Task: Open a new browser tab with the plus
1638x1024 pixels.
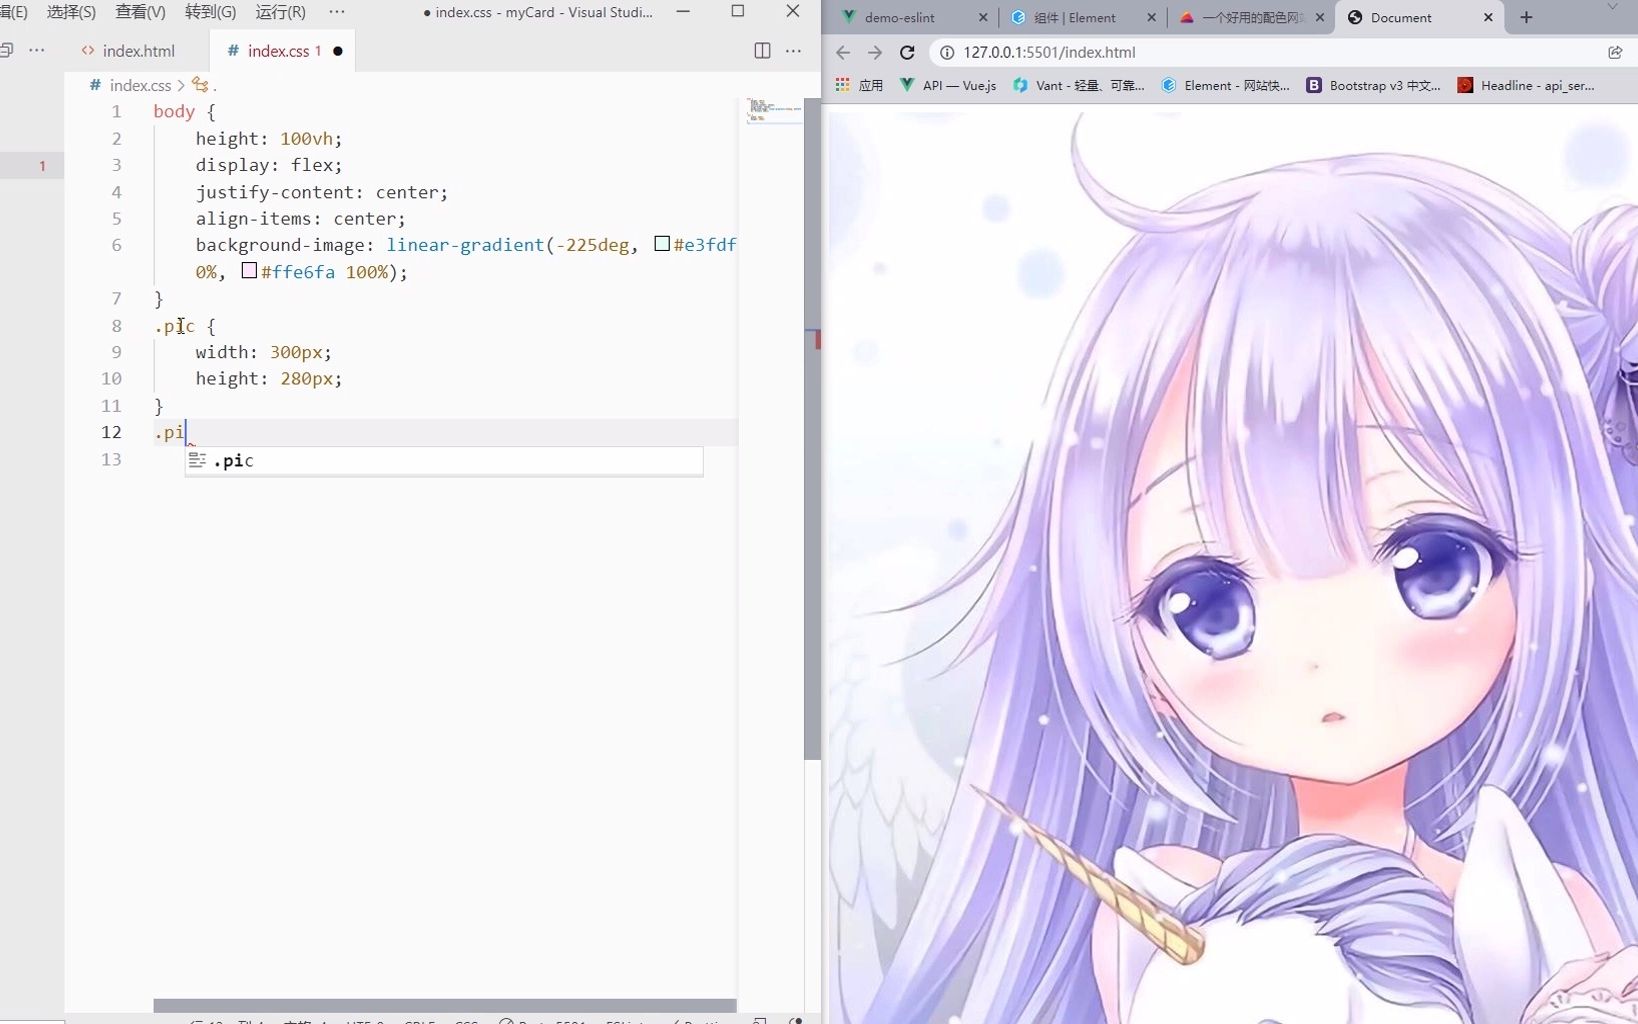Action: 1526,17
